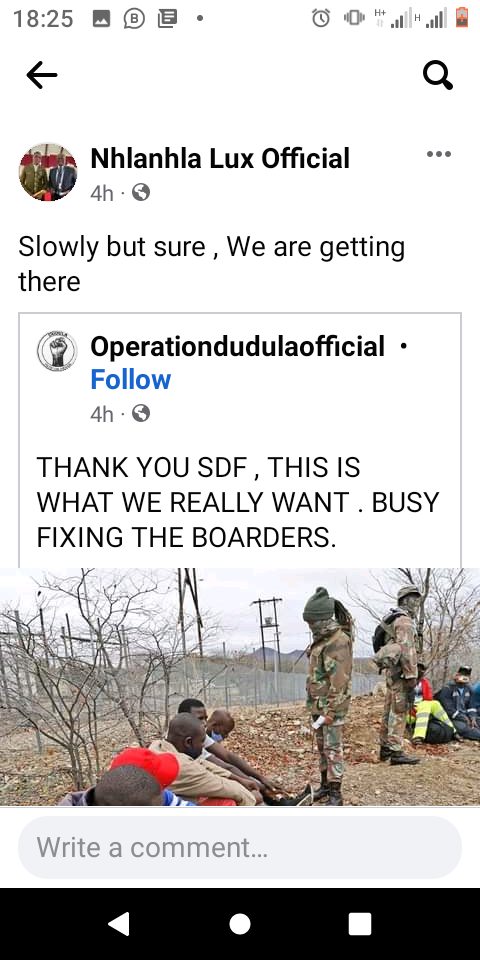This screenshot has width=480, height=960.
Task: Tap the public globe icon under Nhlanhla Lux
Action: [x=141, y=193]
